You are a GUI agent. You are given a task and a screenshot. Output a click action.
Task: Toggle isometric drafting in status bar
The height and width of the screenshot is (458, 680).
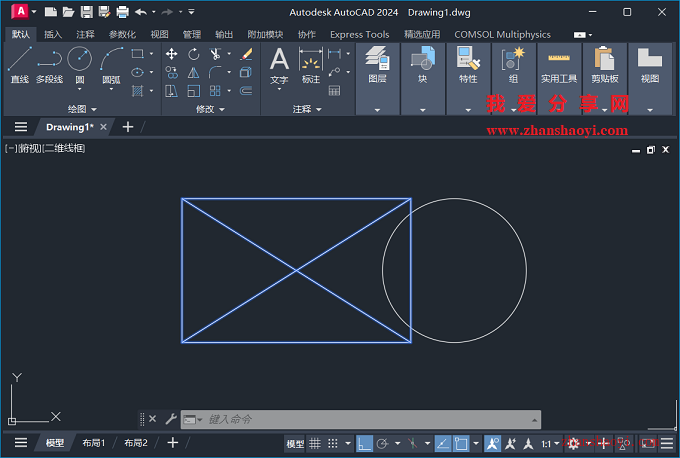click(x=412, y=443)
